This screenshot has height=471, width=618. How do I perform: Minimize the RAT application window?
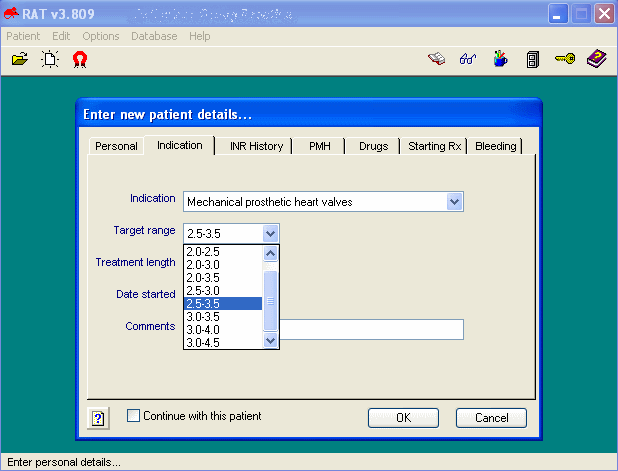558,14
